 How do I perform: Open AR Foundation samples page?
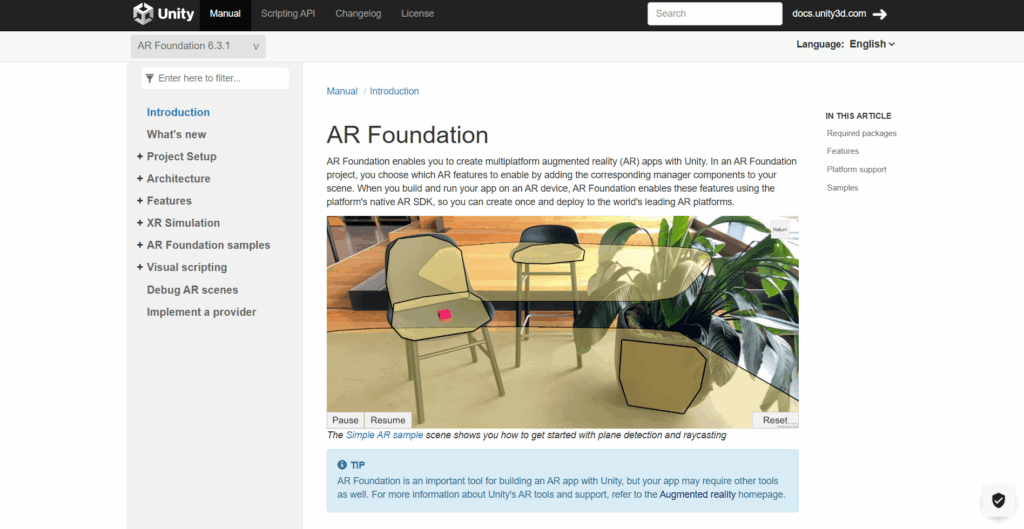pos(208,246)
